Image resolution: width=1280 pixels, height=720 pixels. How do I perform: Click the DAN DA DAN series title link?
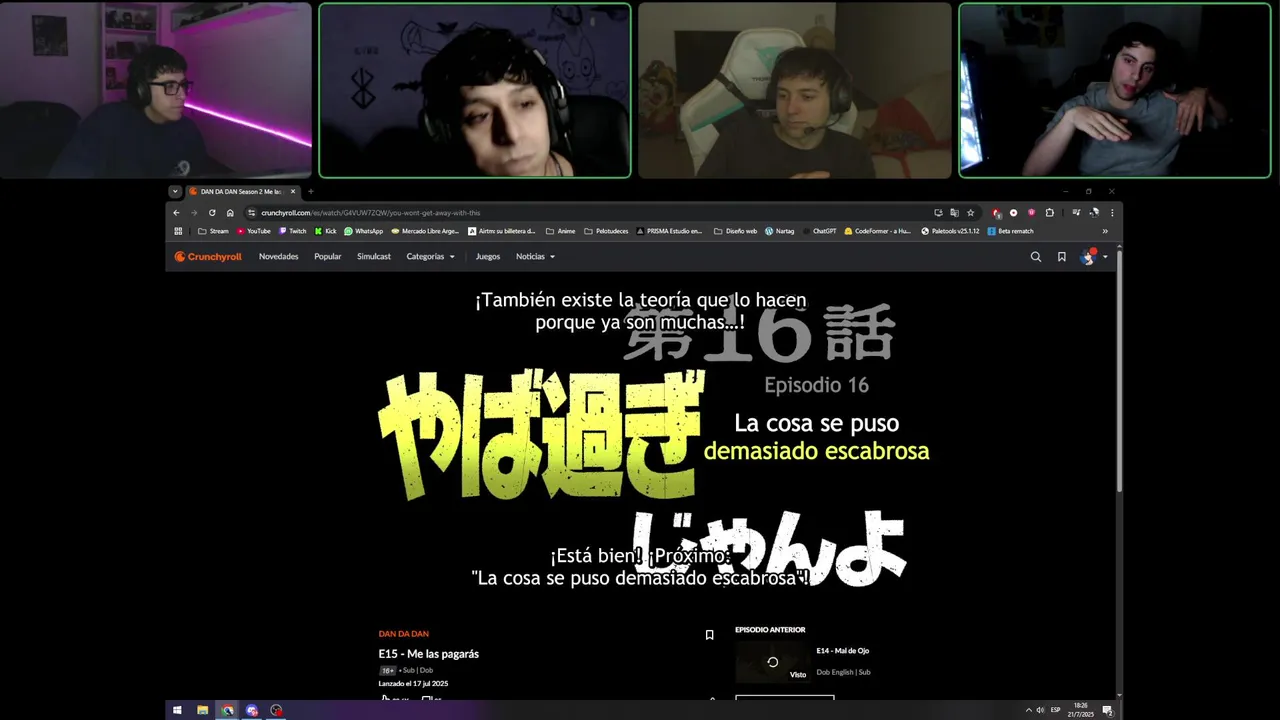click(404, 634)
